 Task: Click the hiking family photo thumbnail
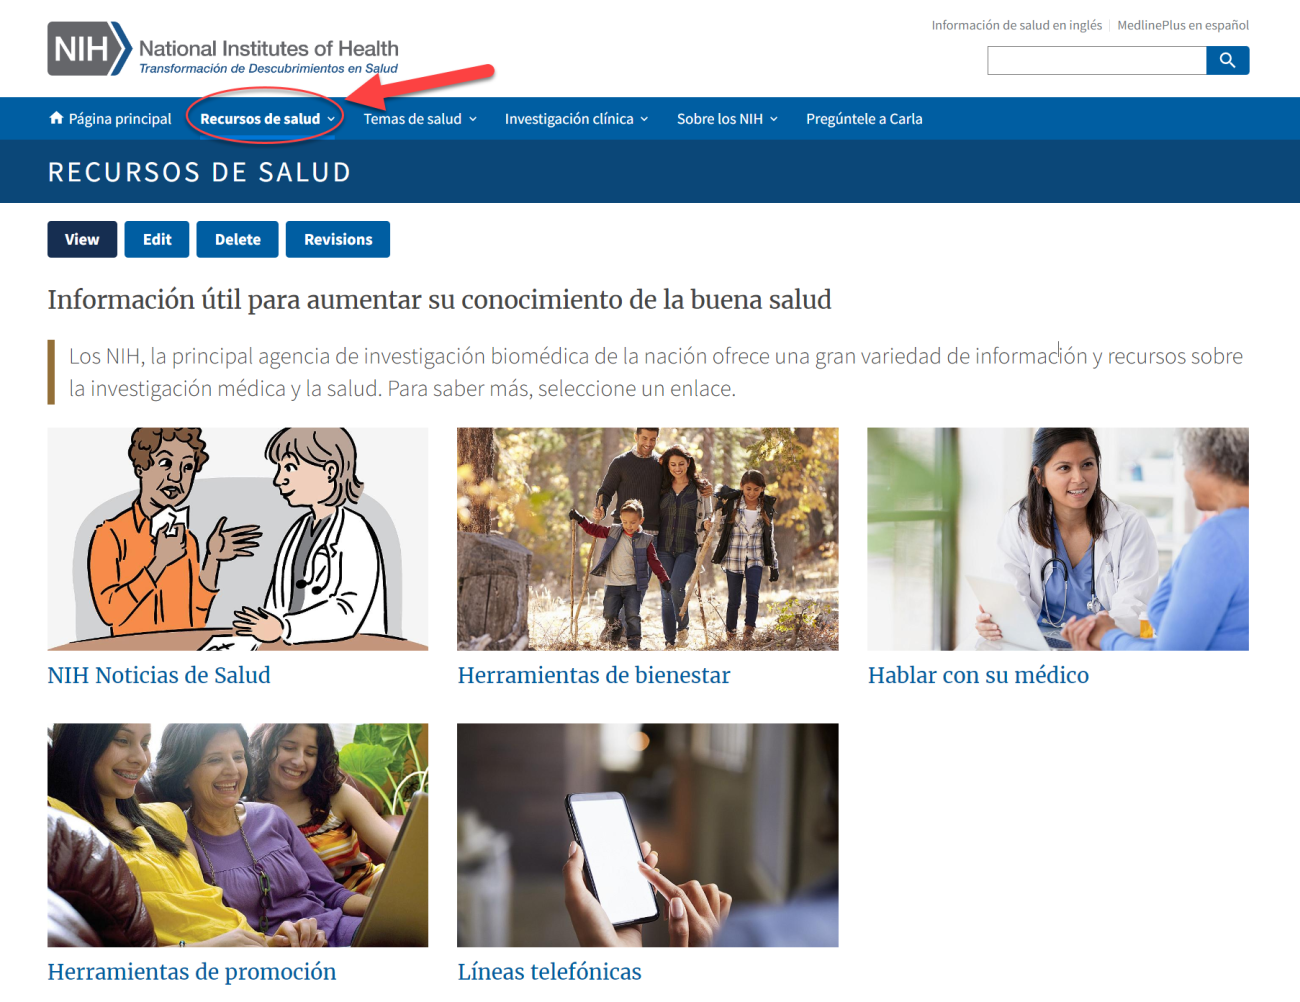[648, 539]
